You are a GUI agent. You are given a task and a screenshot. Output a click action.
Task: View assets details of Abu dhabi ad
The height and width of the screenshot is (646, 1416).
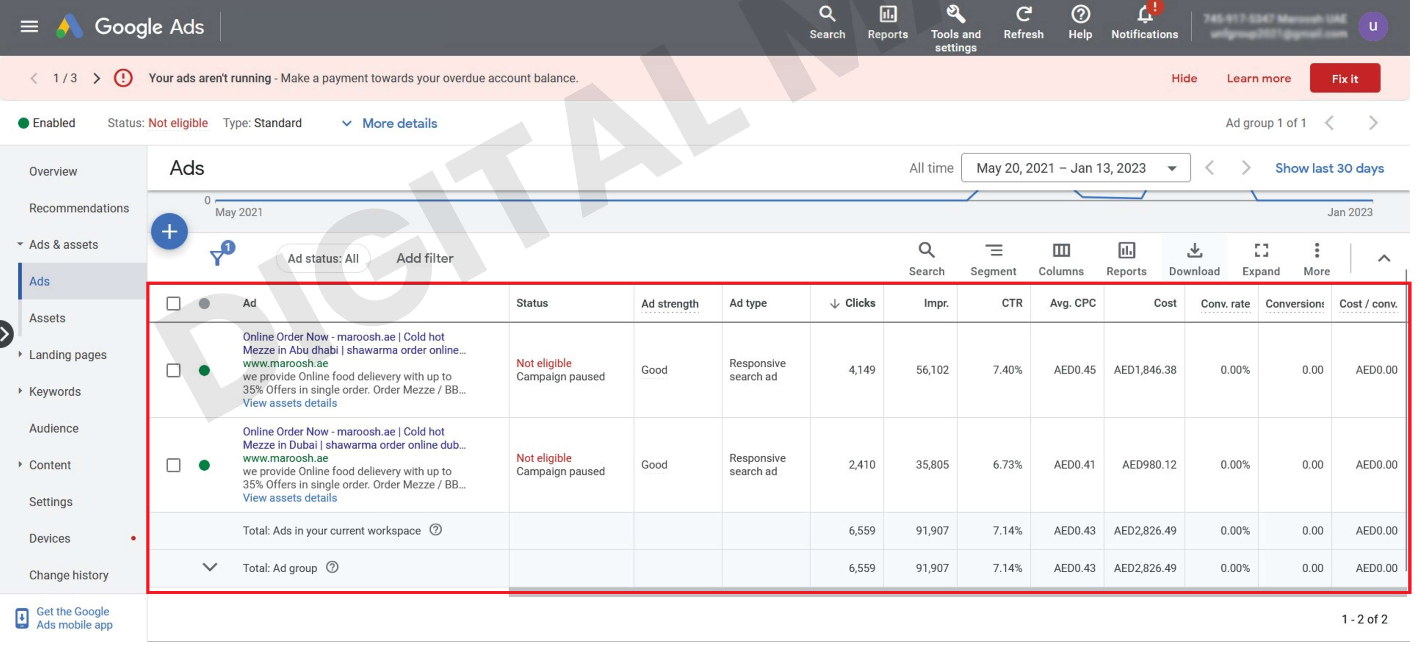coord(290,403)
